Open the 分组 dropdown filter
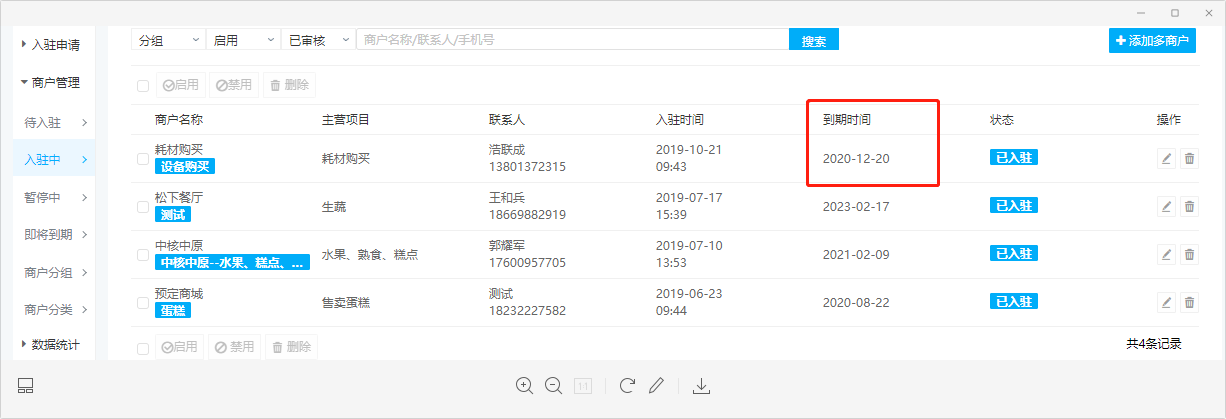The width and height of the screenshot is (1226, 419). pos(168,40)
